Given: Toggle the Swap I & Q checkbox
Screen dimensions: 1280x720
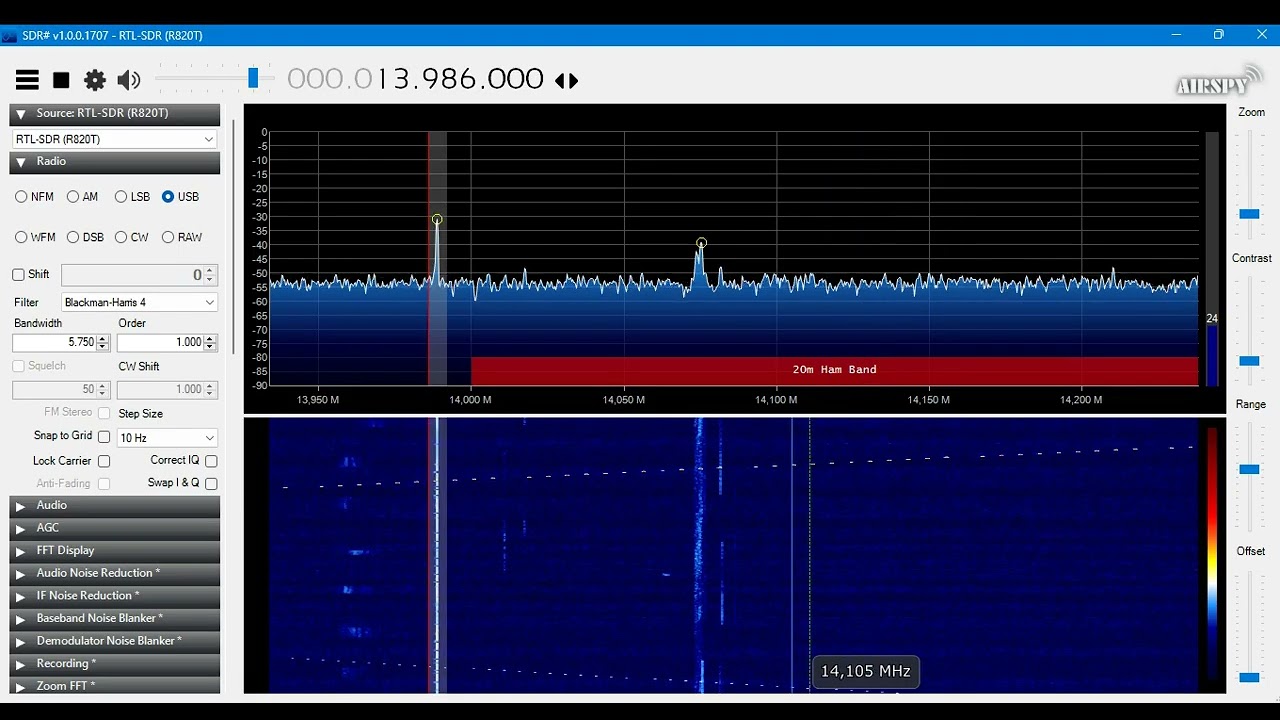Looking at the screenshot, I should click(x=211, y=484).
